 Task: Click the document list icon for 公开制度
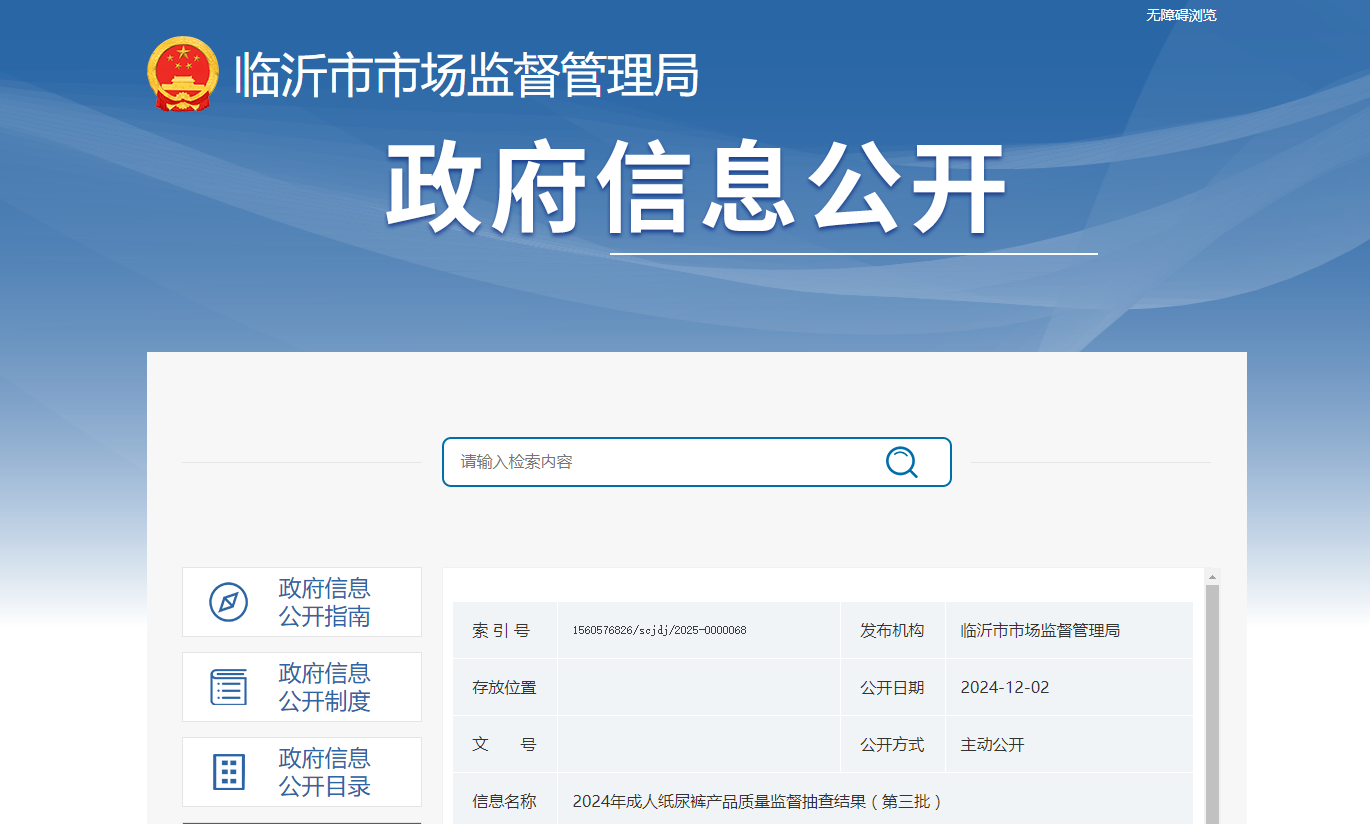(228, 687)
